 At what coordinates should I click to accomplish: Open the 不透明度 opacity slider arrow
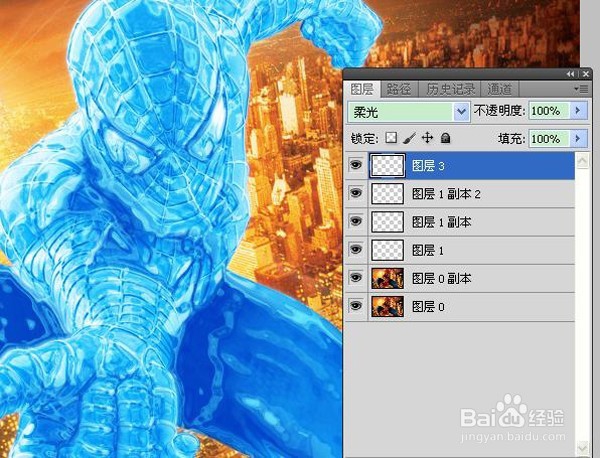[578, 111]
